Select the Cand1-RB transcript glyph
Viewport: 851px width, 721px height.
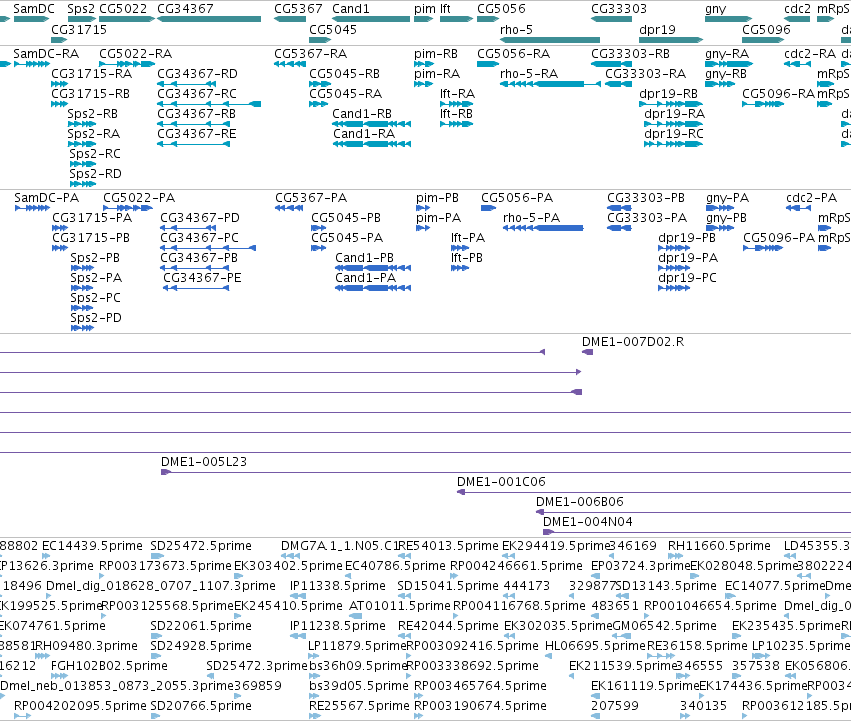coord(371,124)
